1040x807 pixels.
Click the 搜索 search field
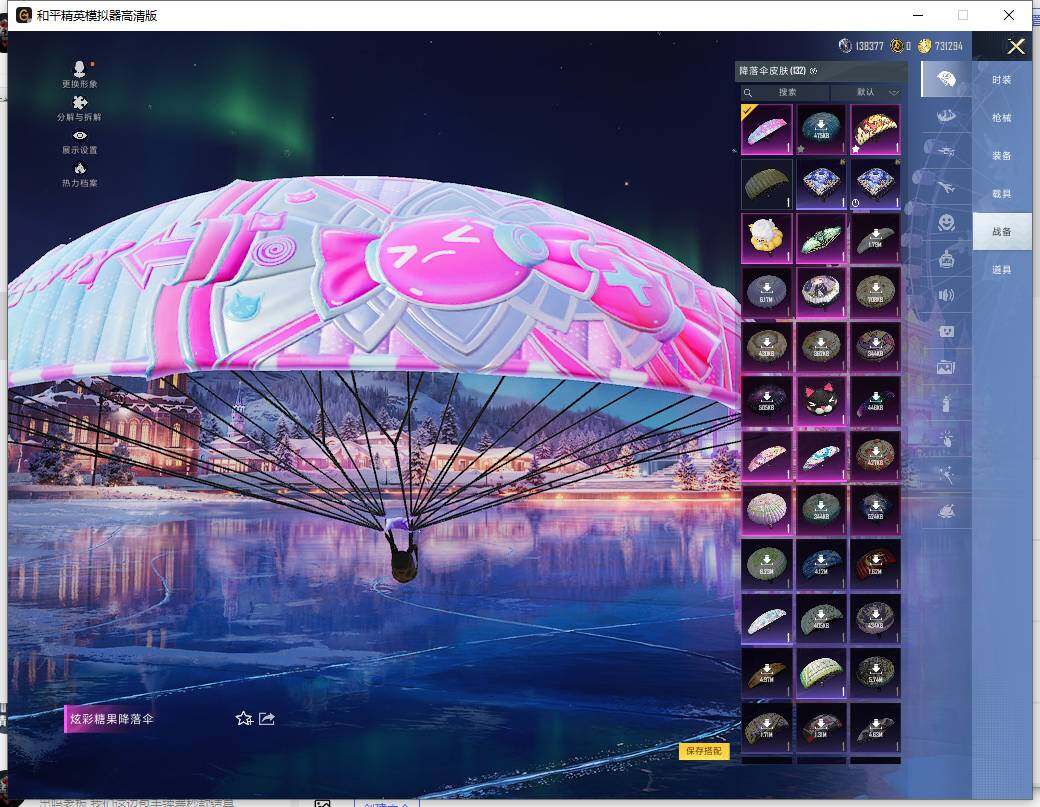783,92
